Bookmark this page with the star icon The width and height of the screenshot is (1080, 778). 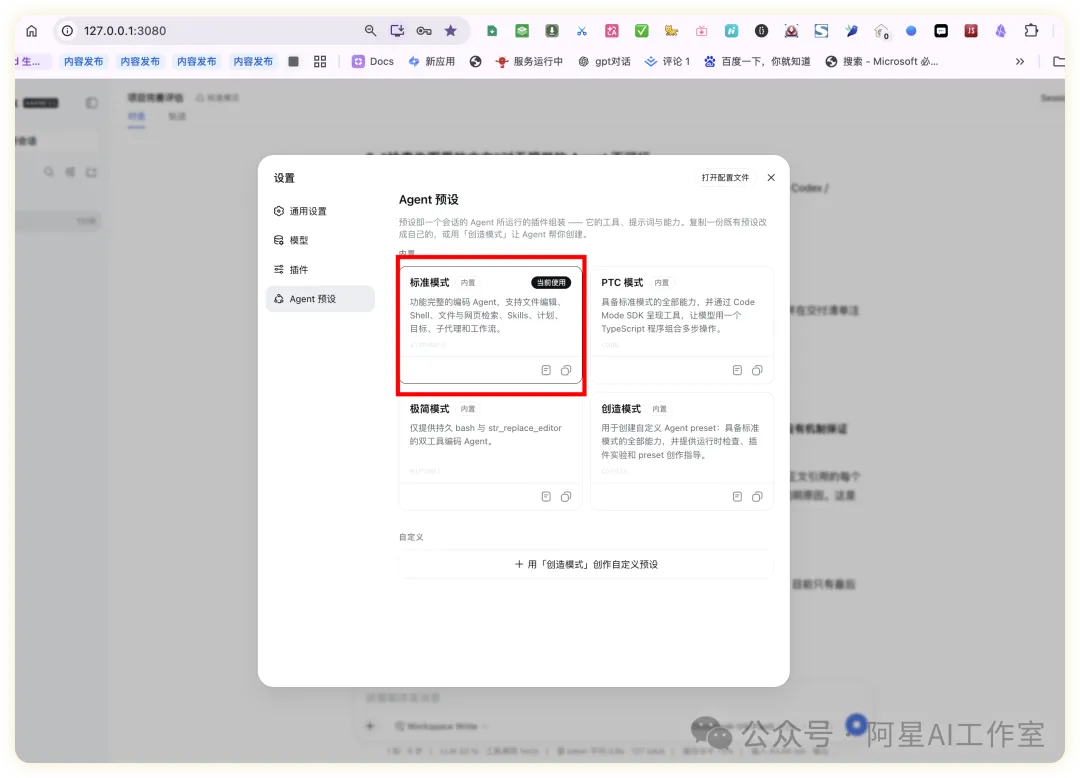tap(450, 31)
